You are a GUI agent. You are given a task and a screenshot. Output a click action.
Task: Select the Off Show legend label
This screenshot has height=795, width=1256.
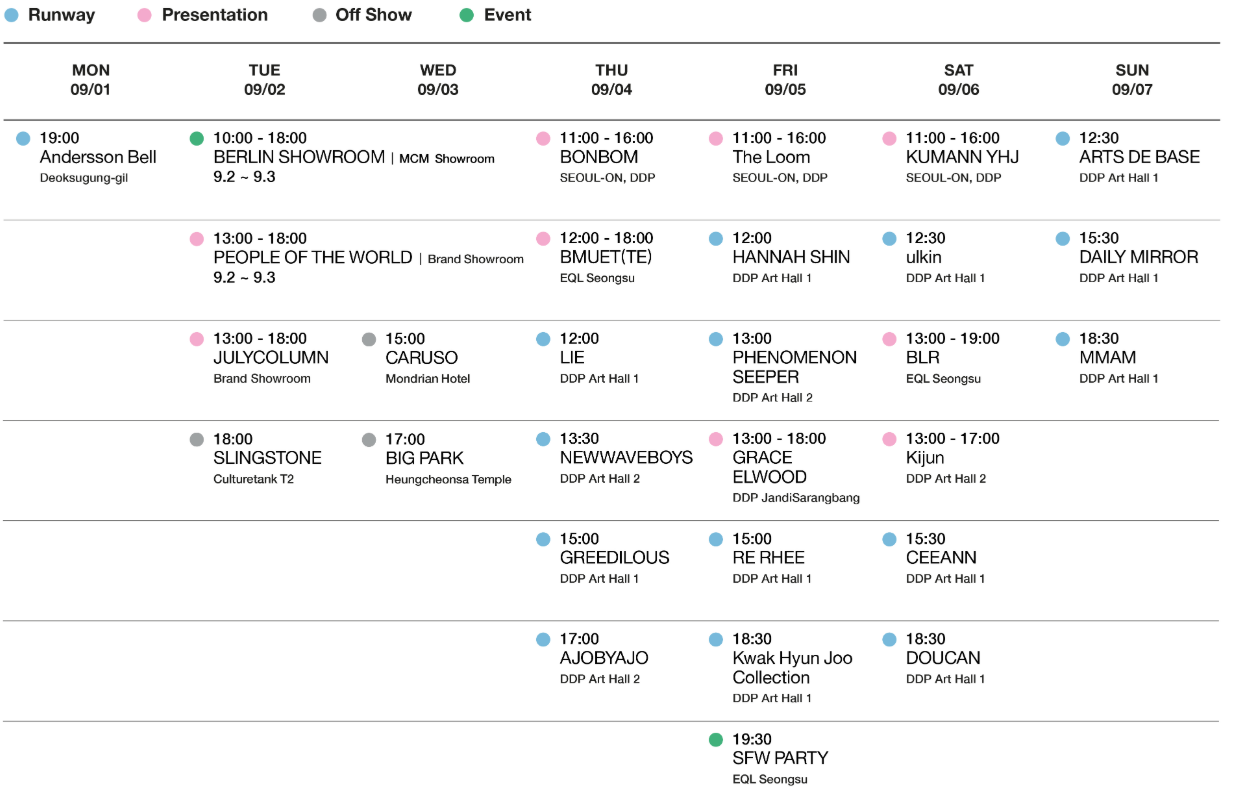pos(374,15)
